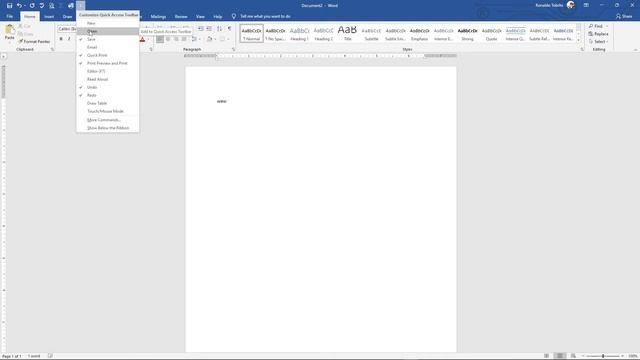The height and width of the screenshot is (360, 640).
Task: Click the proofing icon in status bar
Action: click(x=50, y=356)
